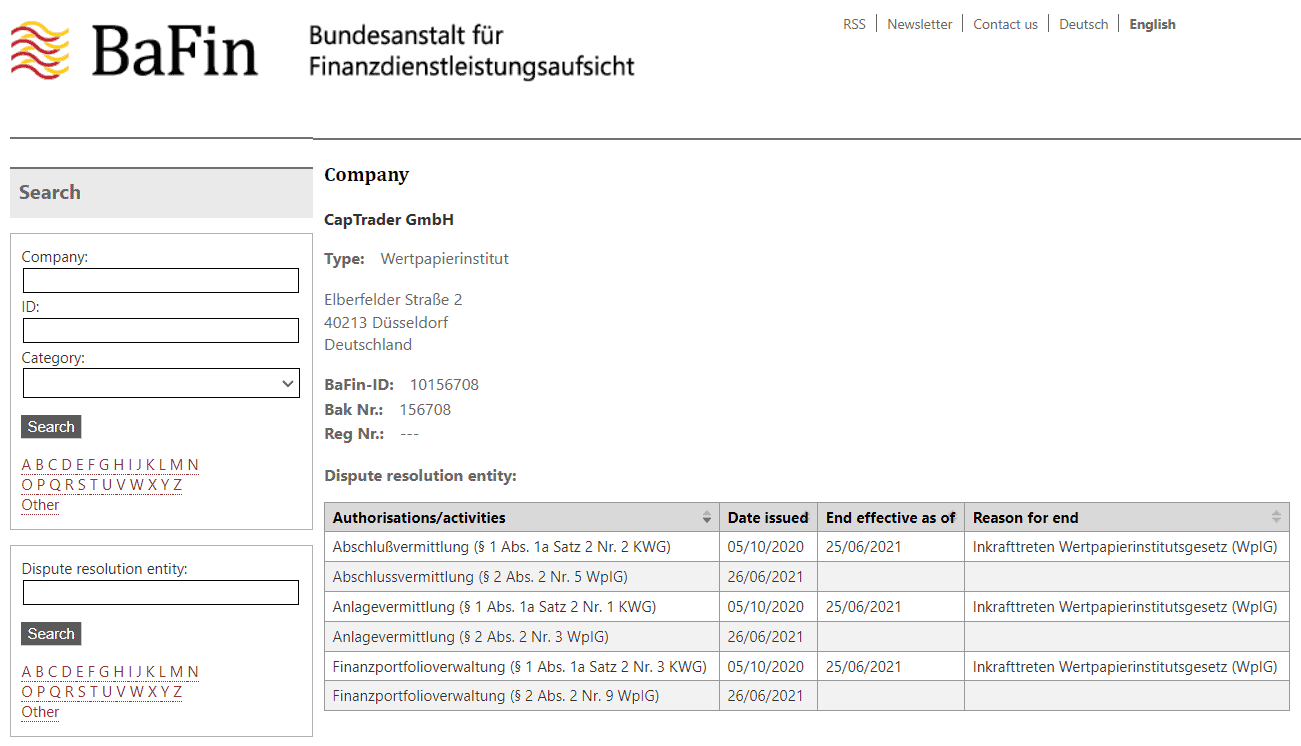Click date issued 05/10/2020 in Abschlußvermittlung row
1301x746 pixels.
pos(765,547)
